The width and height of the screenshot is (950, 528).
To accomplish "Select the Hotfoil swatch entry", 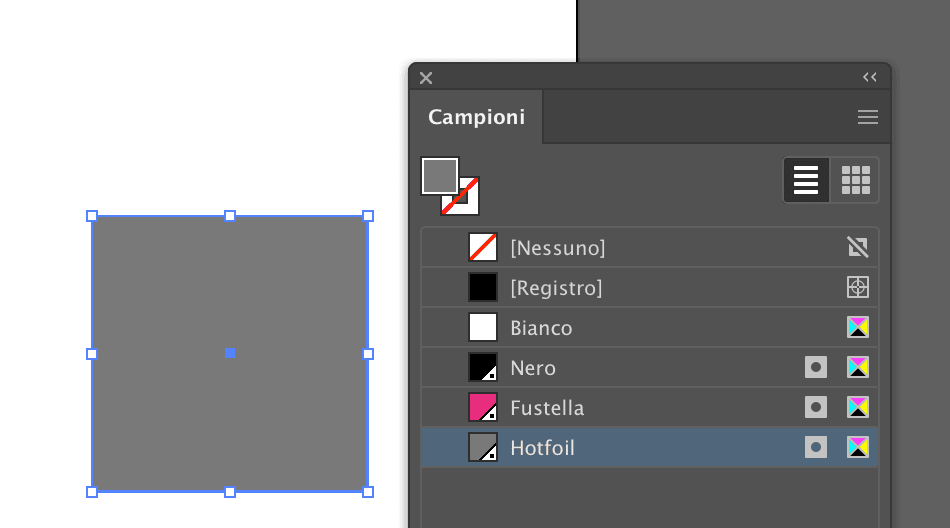I will tap(543, 448).
